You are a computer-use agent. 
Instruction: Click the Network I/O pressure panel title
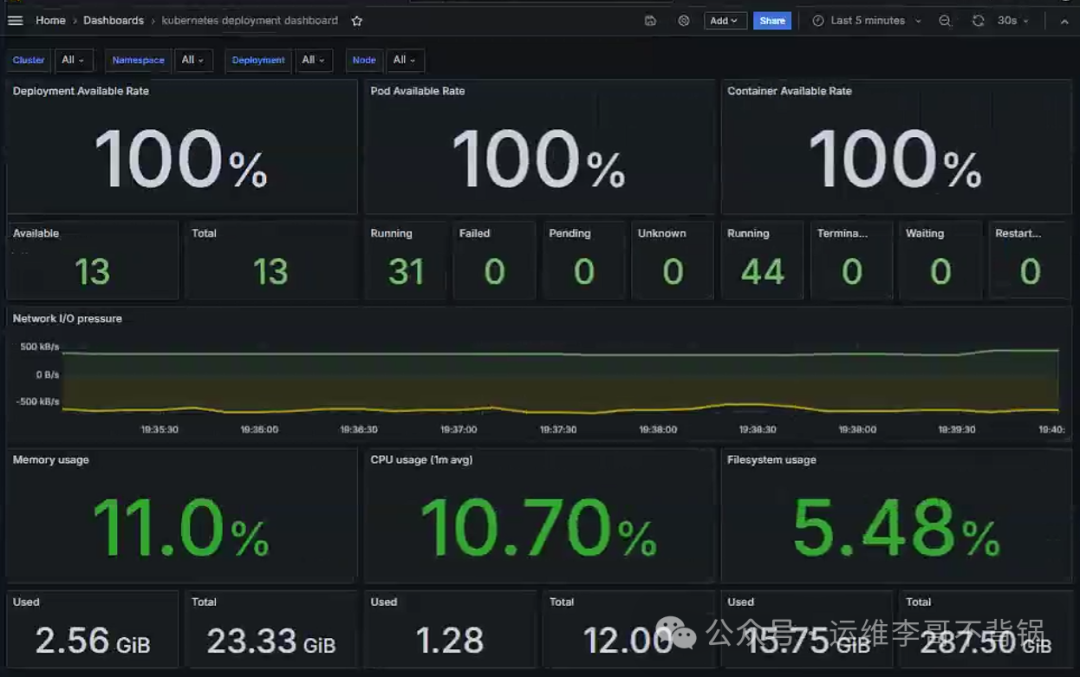[67, 319]
